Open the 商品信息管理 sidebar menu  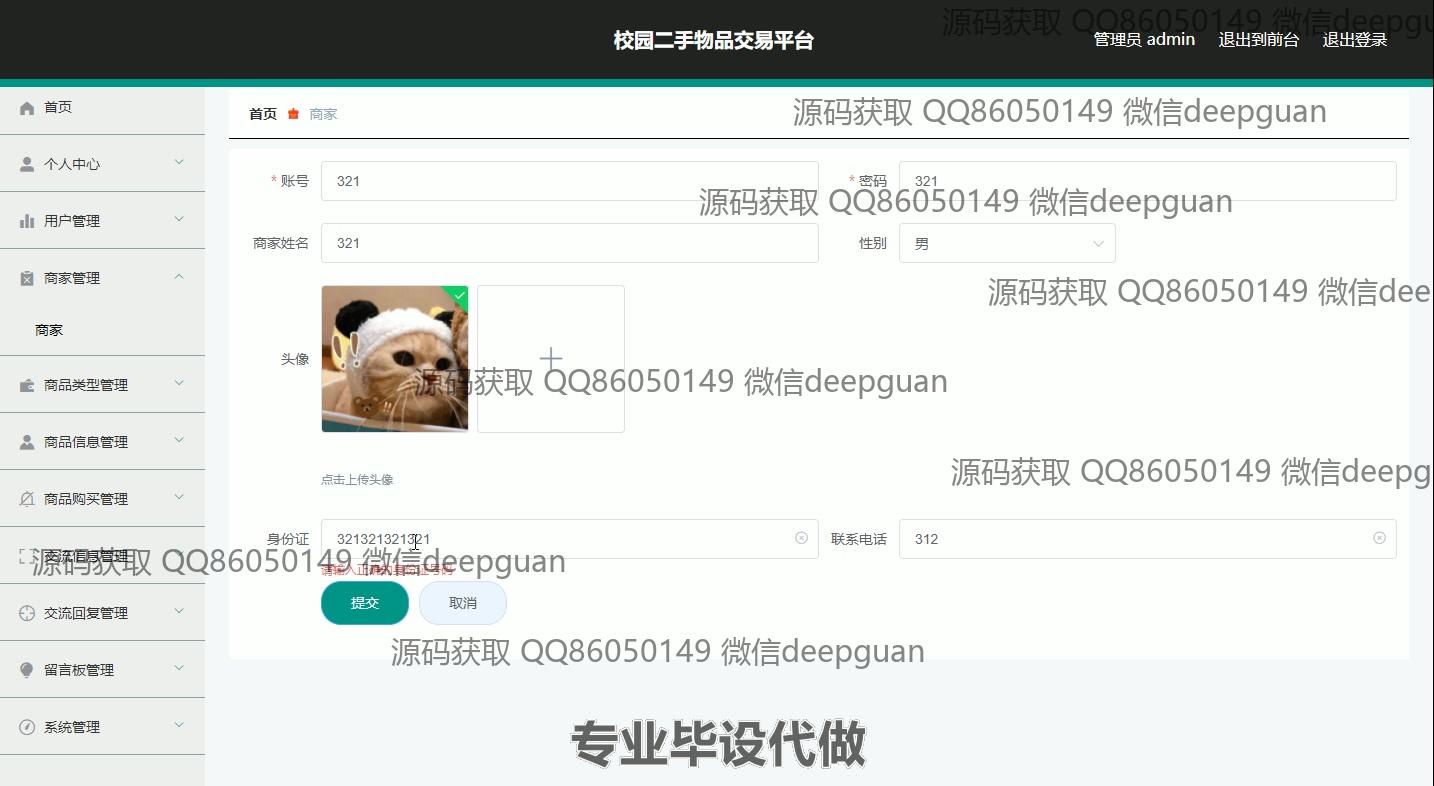[x=102, y=442]
